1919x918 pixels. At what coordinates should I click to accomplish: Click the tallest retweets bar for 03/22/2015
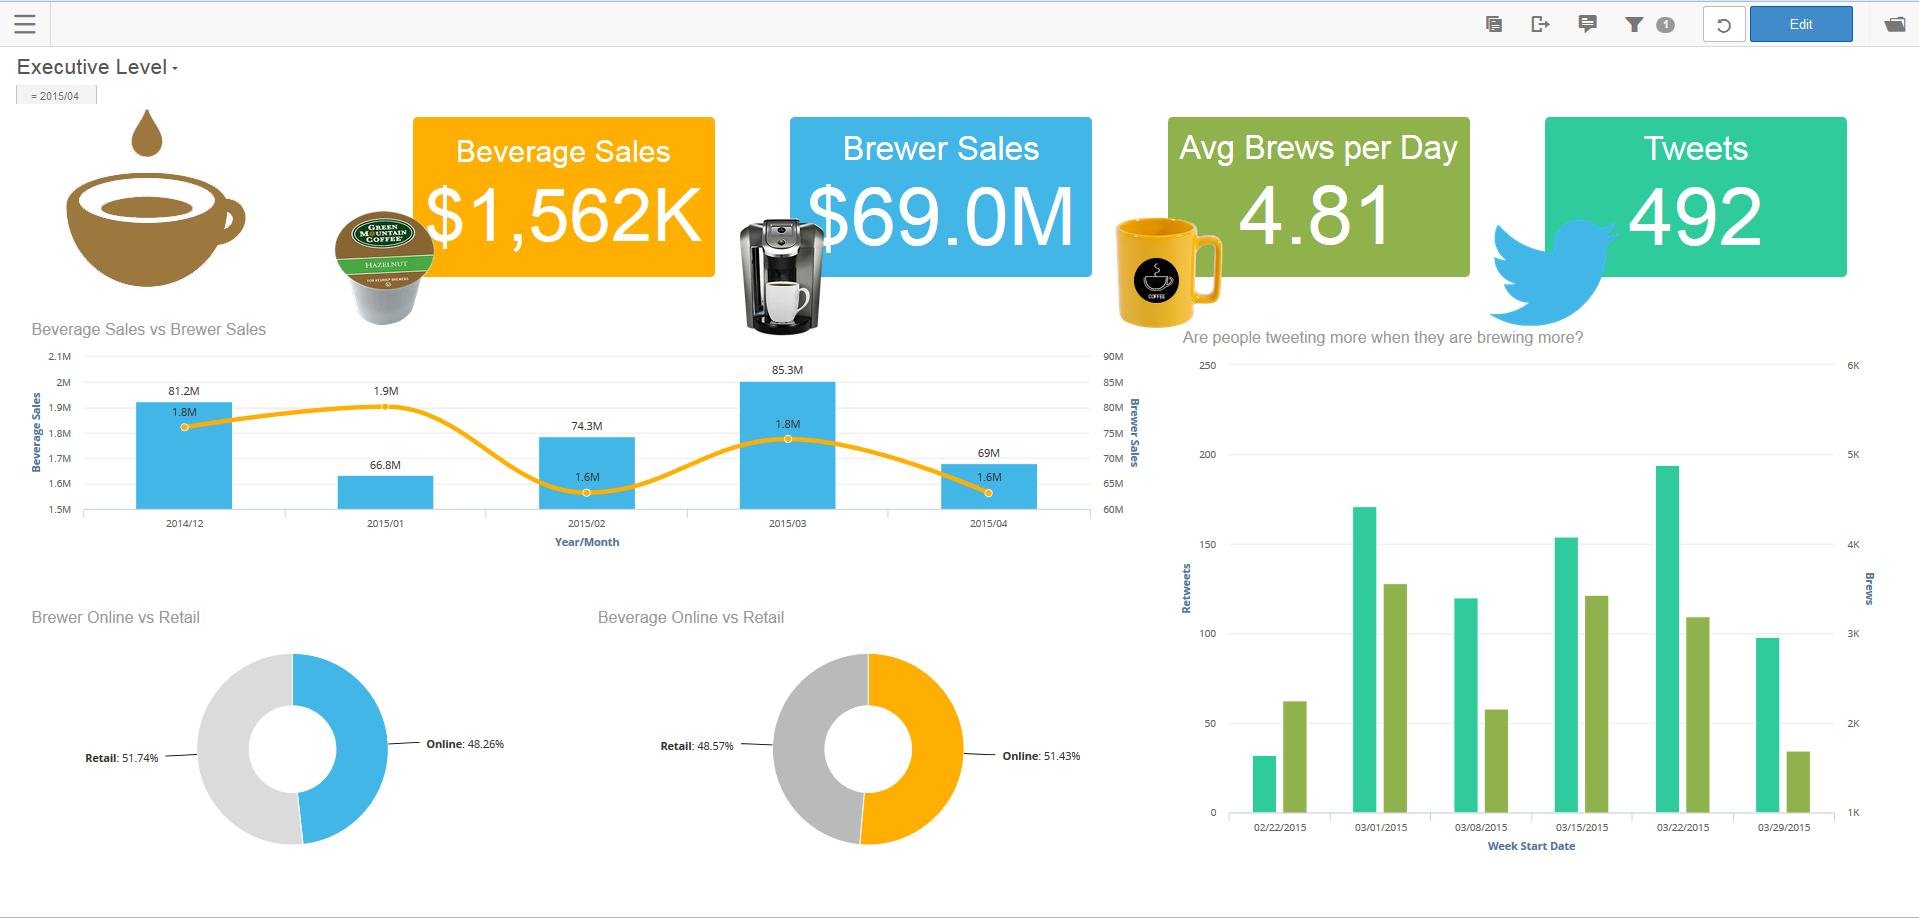click(x=1667, y=640)
